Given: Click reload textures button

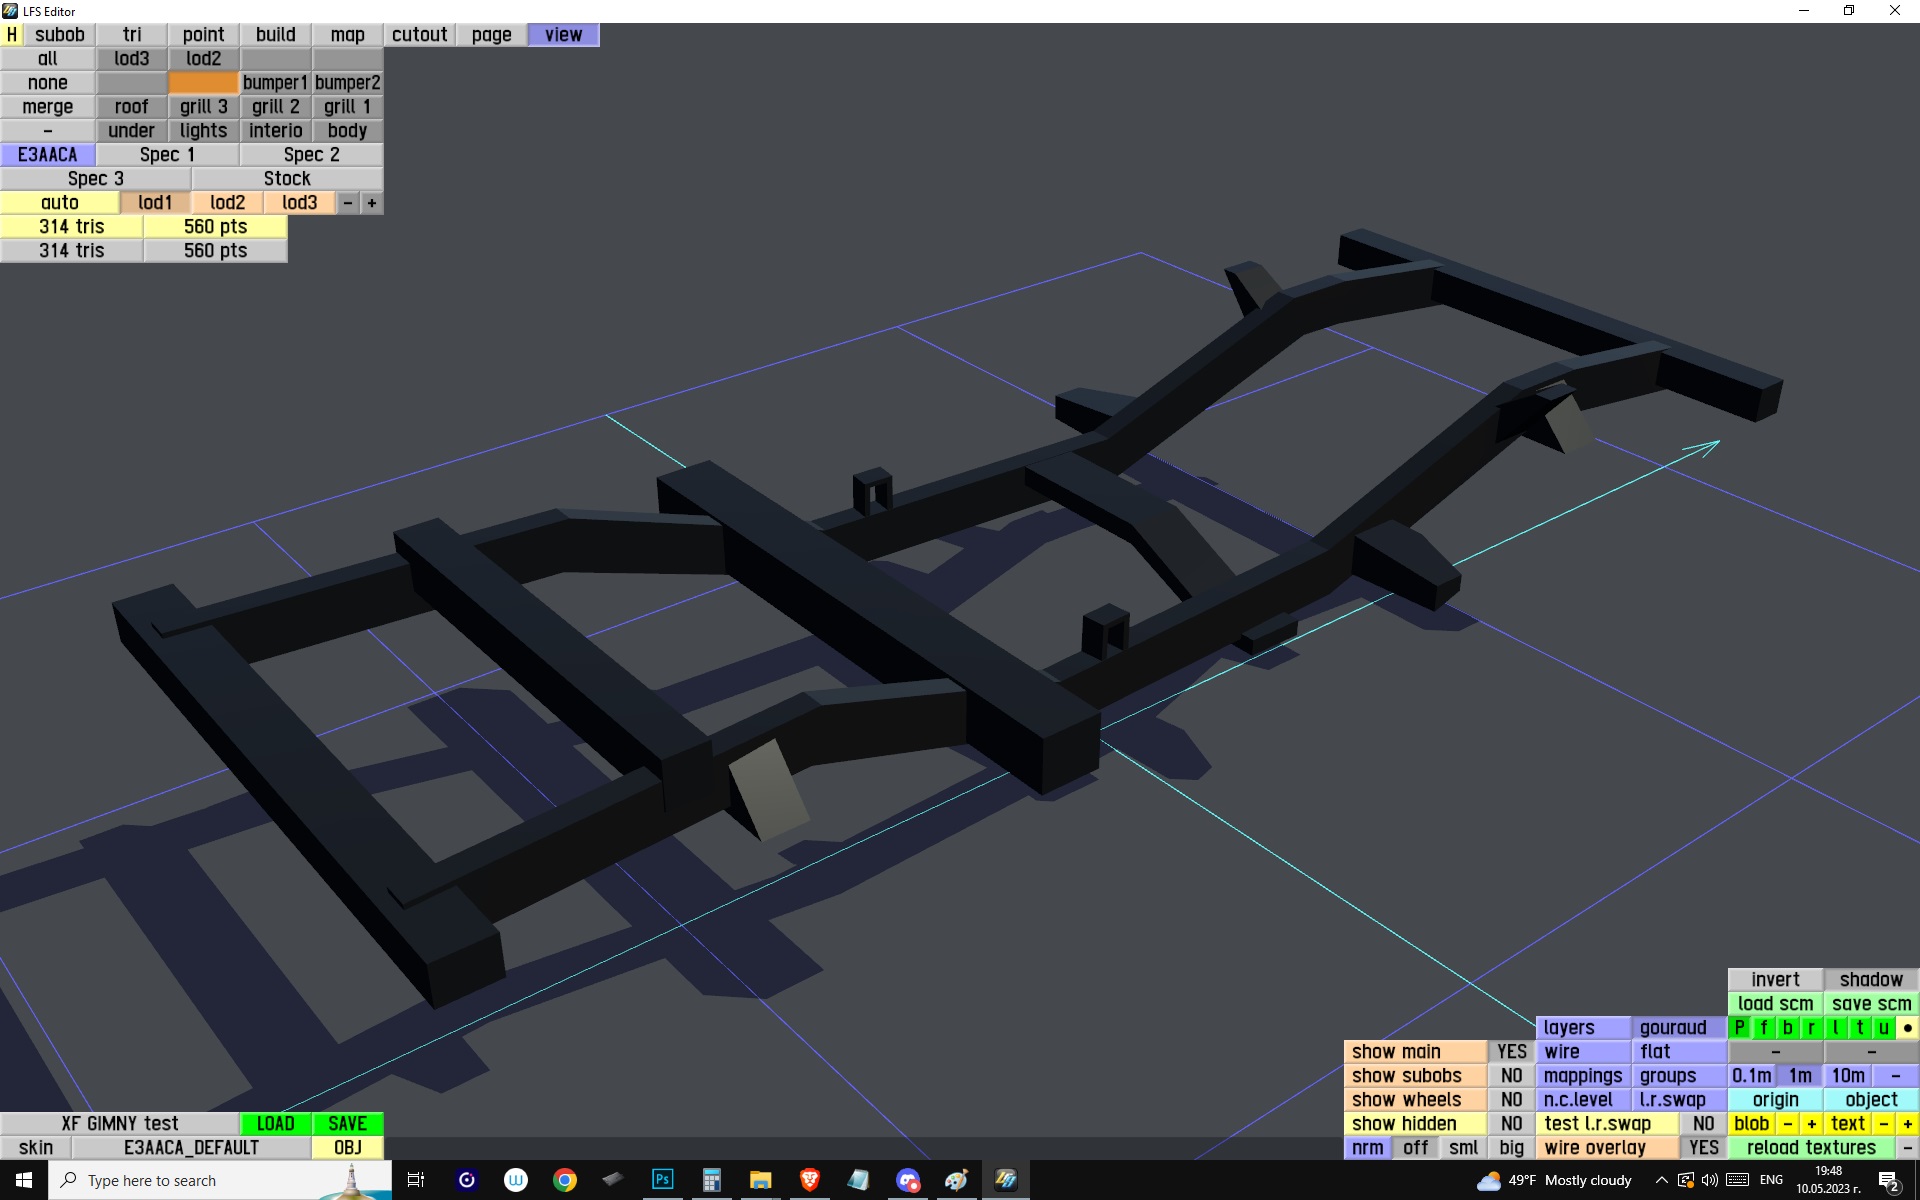Looking at the screenshot, I should (1810, 1148).
